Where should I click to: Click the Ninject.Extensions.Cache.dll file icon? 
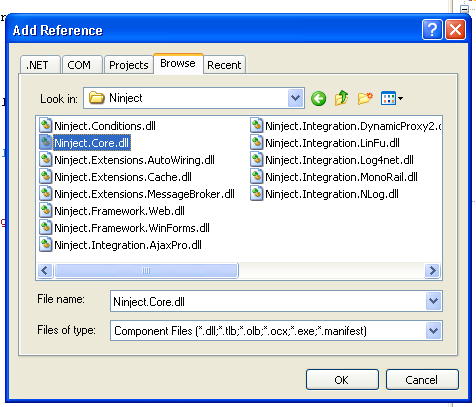(x=46, y=177)
